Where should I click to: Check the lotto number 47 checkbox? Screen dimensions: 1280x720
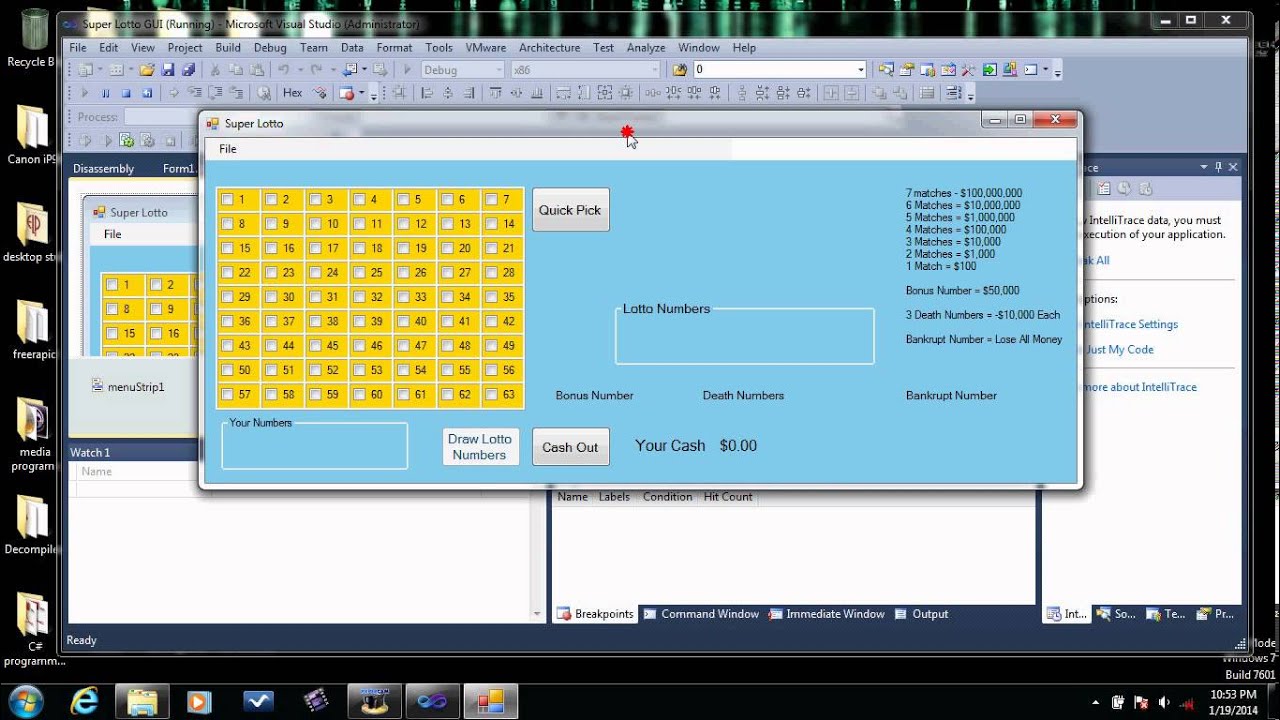[403, 346]
